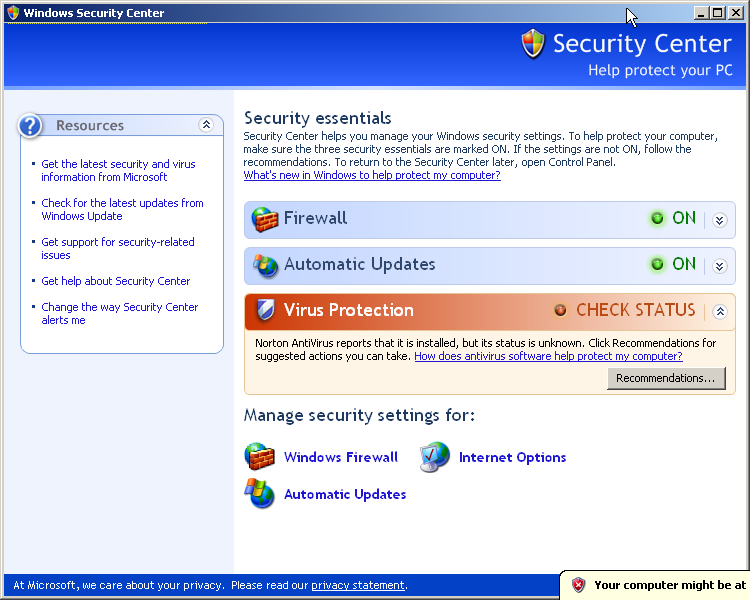
Task: Click the Firewall section heading text
Action: [x=315, y=218]
